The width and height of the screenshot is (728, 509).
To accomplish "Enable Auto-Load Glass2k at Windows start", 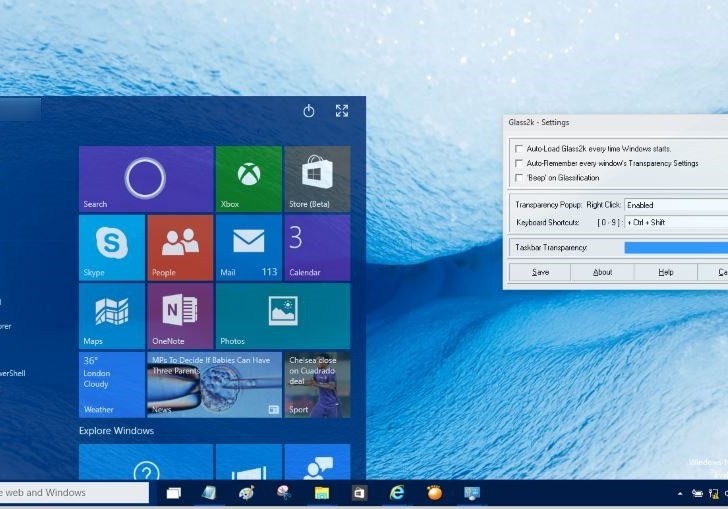I will click(x=518, y=149).
